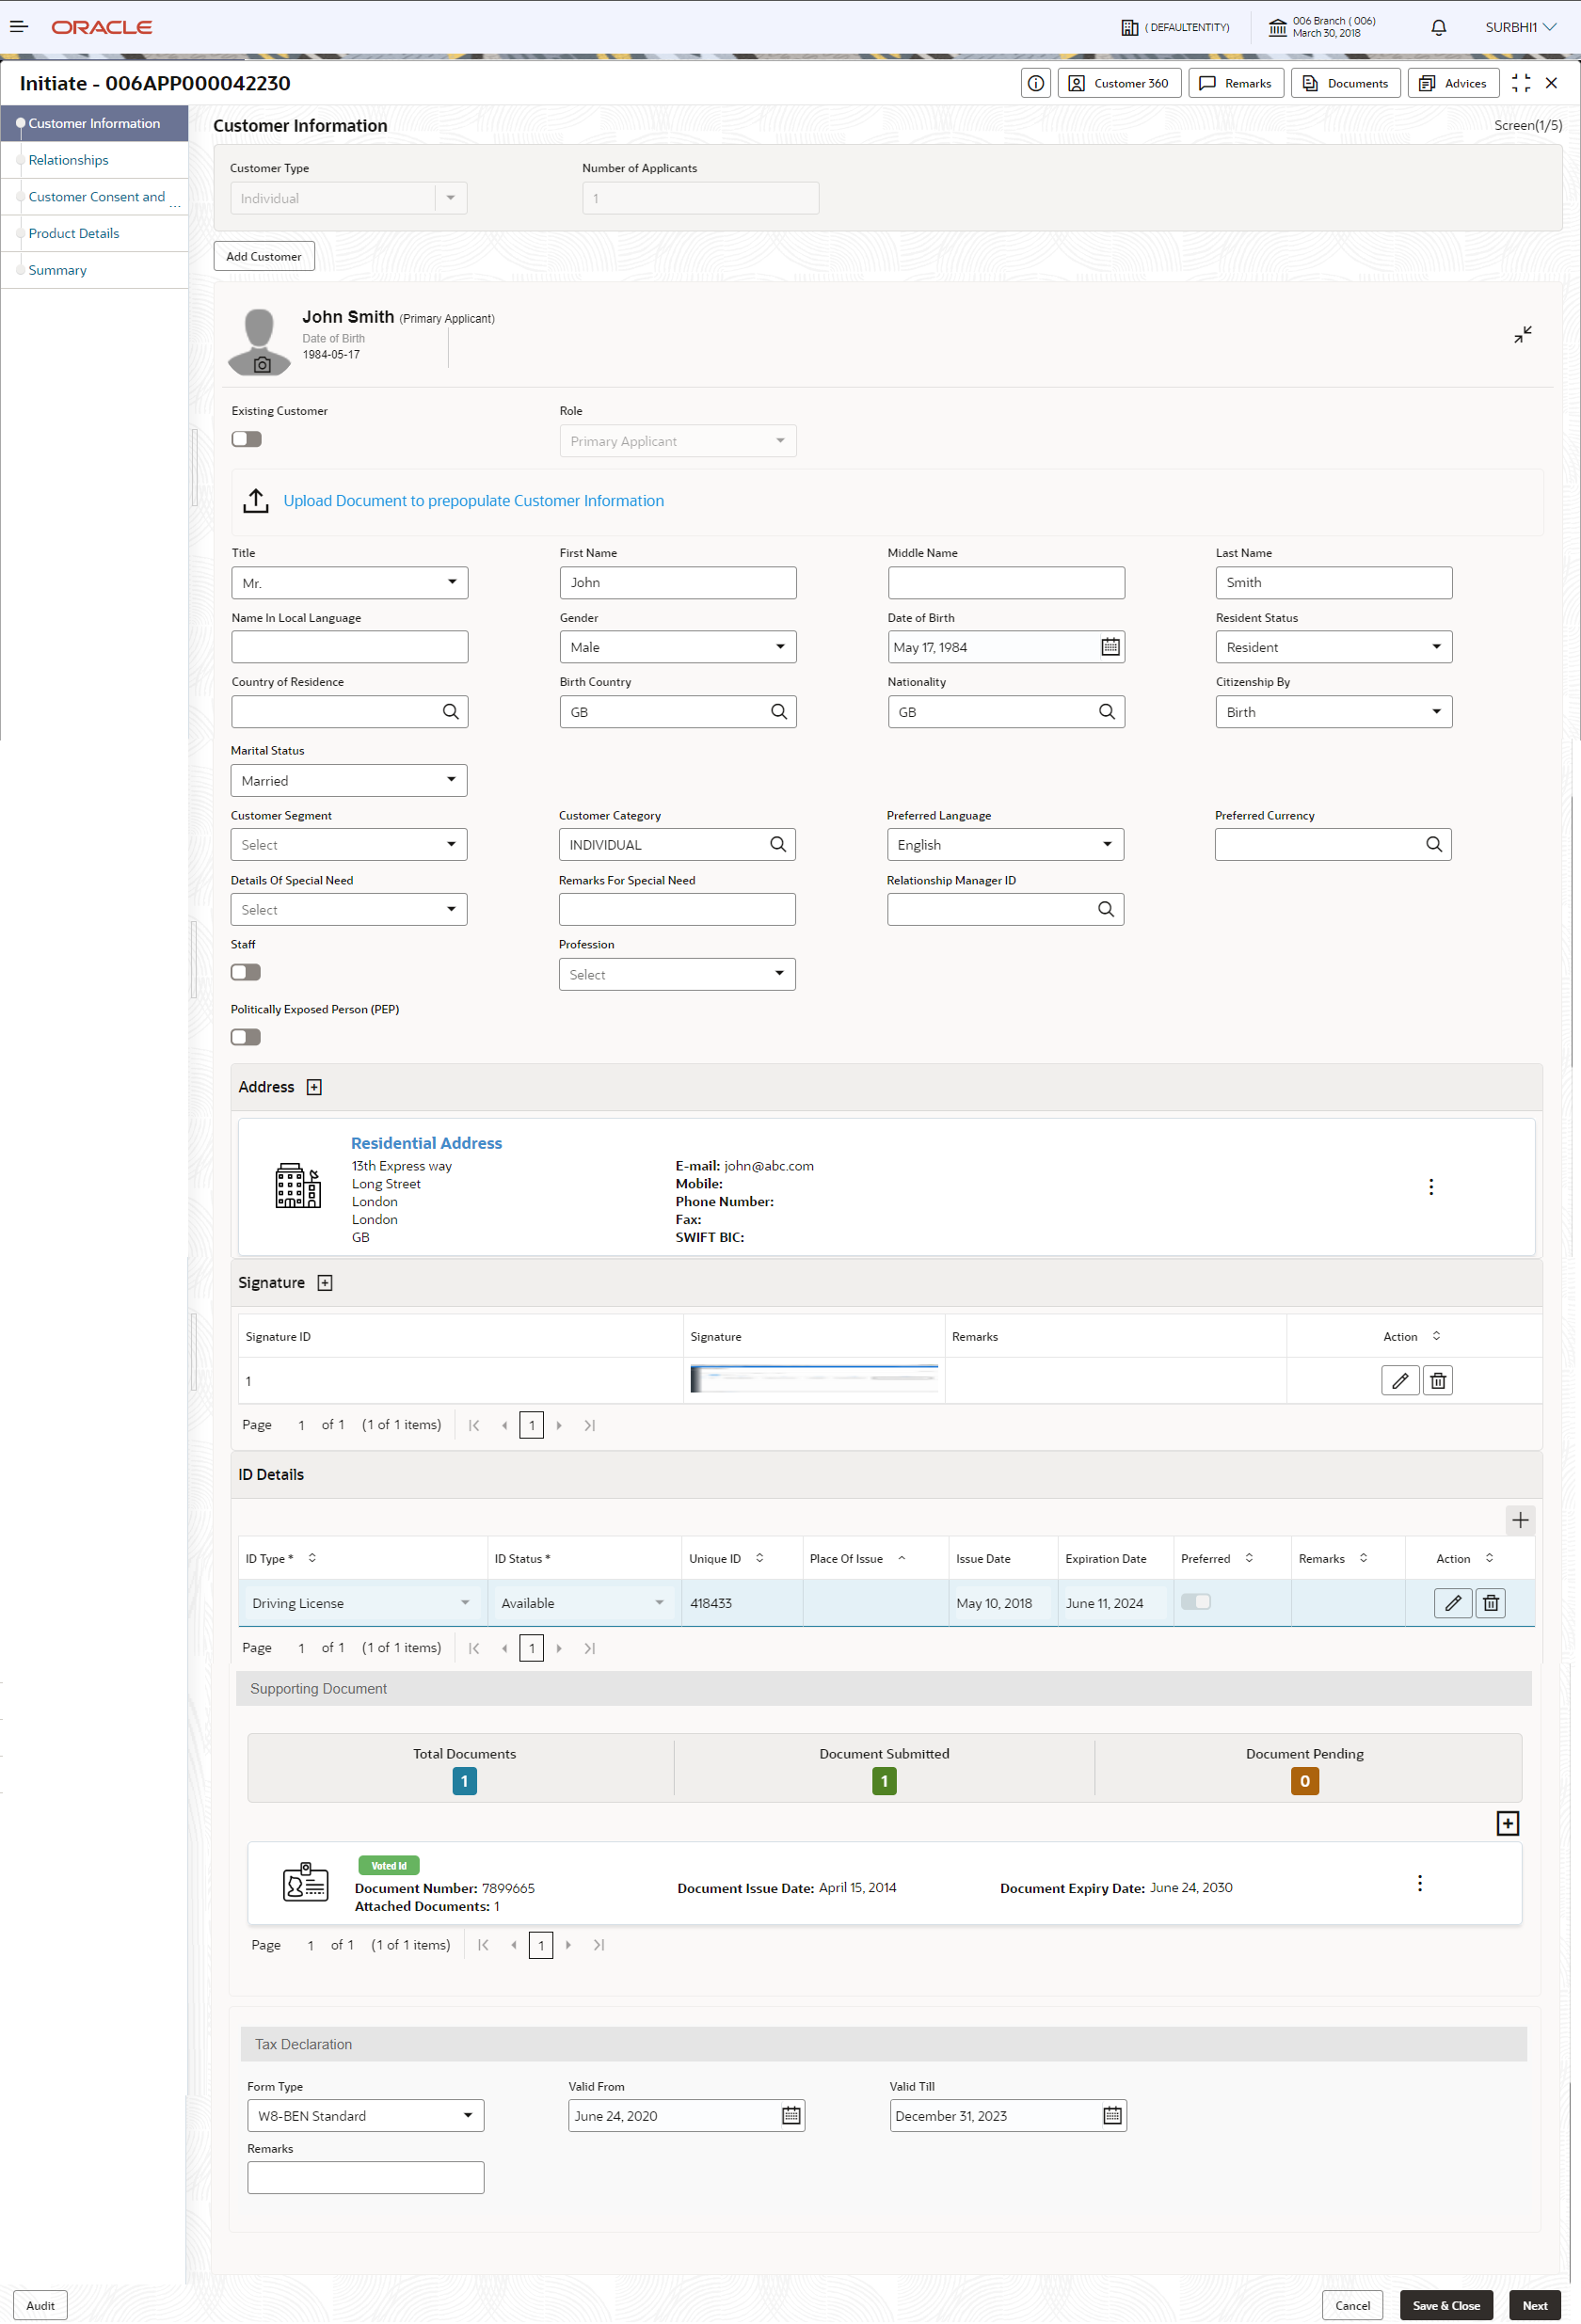This screenshot has width=1581, height=2324.
Task: Toggle Preferred switch for Driving License
Action: click(x=1196, y=1602)
